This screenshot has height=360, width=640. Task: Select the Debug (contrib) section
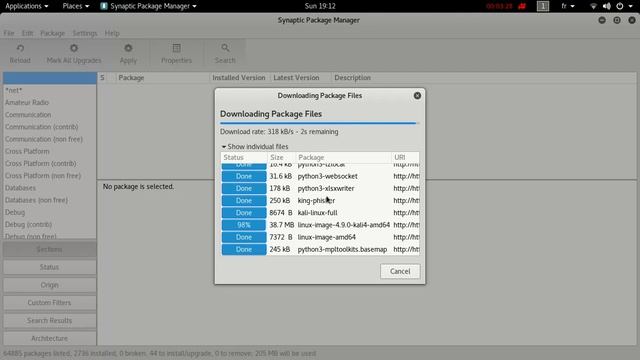[49, 224]
